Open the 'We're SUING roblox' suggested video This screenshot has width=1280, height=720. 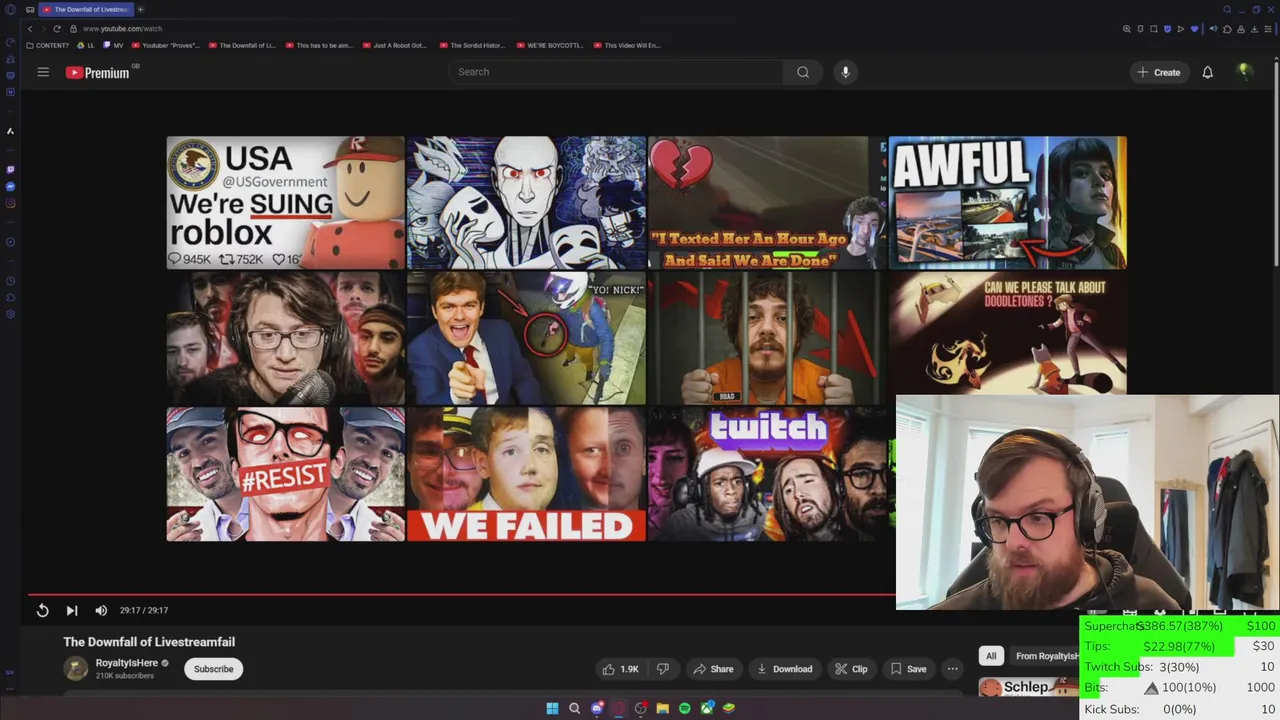pyautogui.click(x=285, y=203)
